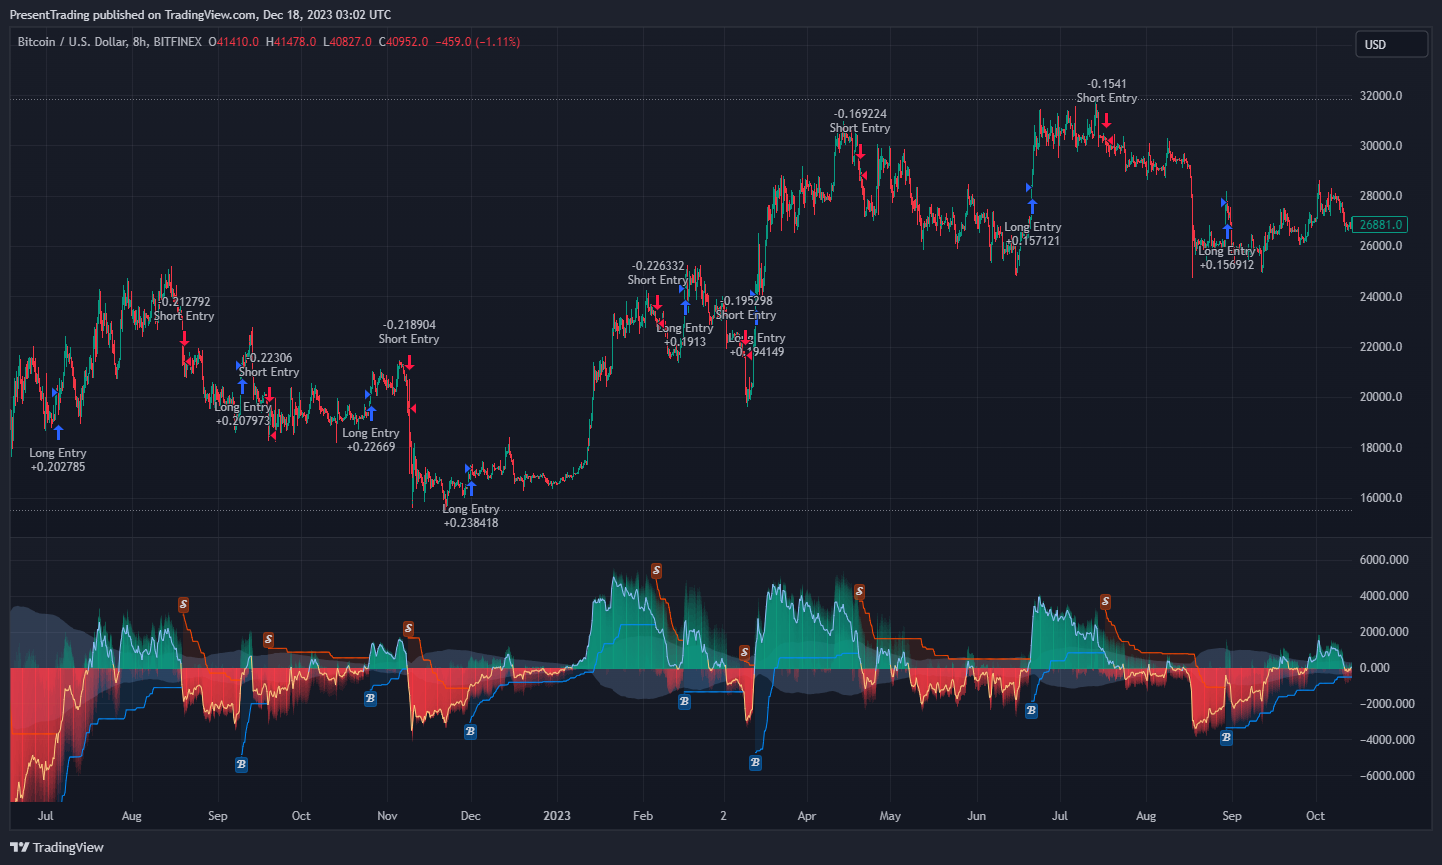Click the S sell marker in February

tap(656, 571)
